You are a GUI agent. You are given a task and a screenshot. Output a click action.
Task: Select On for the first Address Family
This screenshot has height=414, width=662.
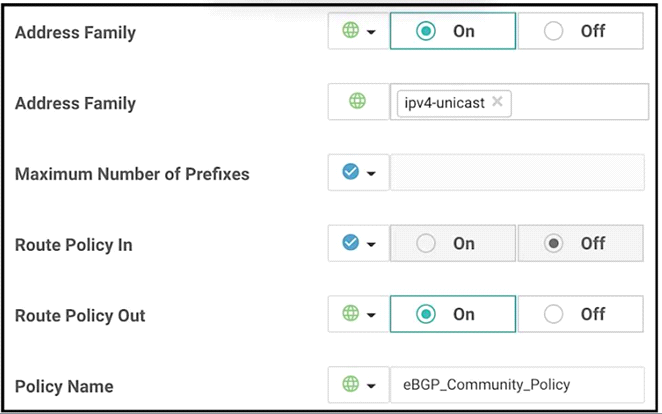(453, 31)
